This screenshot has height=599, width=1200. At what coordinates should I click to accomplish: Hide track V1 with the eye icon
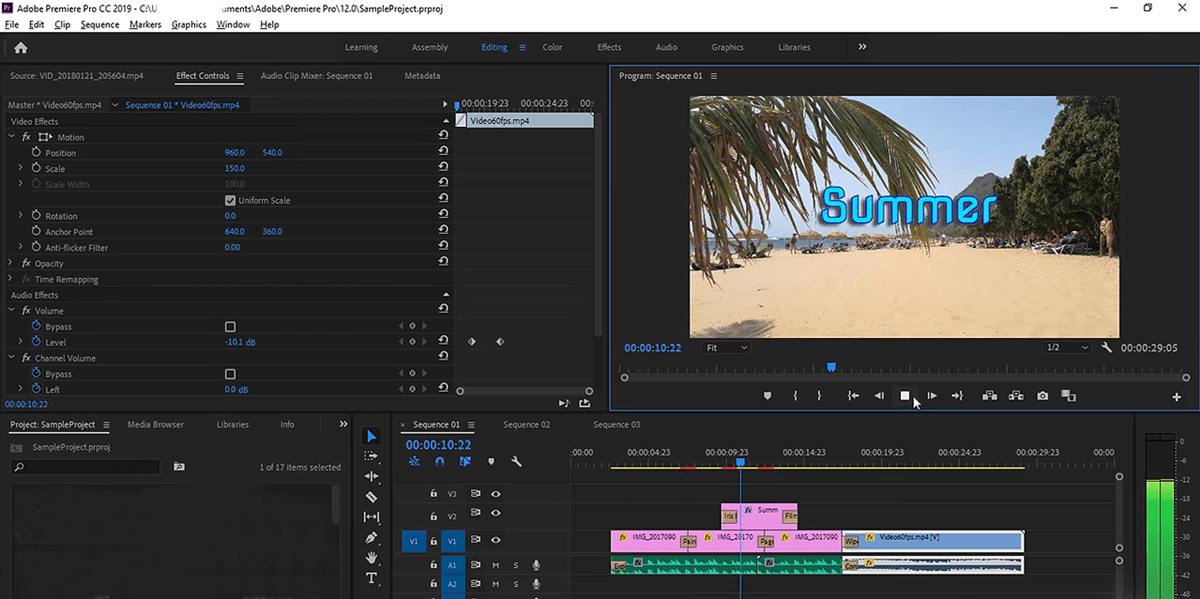(495, 541)
